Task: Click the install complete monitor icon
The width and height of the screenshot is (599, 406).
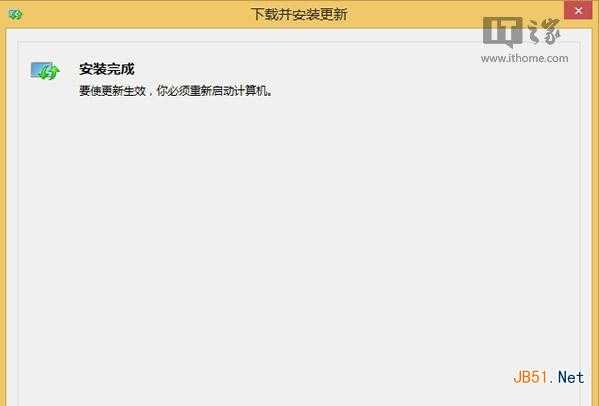Action: (x=45, y=71)
